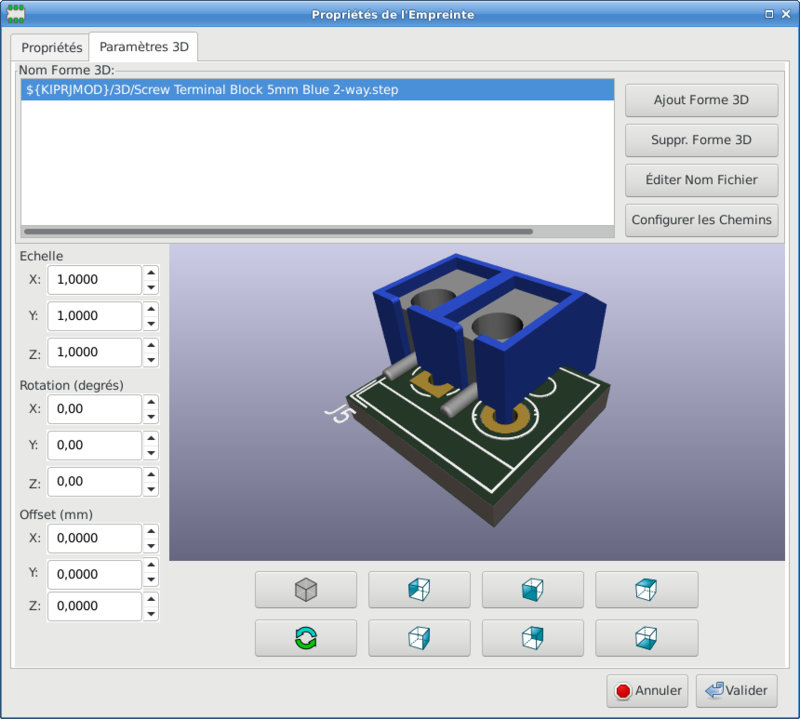Focus the Rotation Y input field
This screenshot has width=800, height=719.
pos(94,445)
